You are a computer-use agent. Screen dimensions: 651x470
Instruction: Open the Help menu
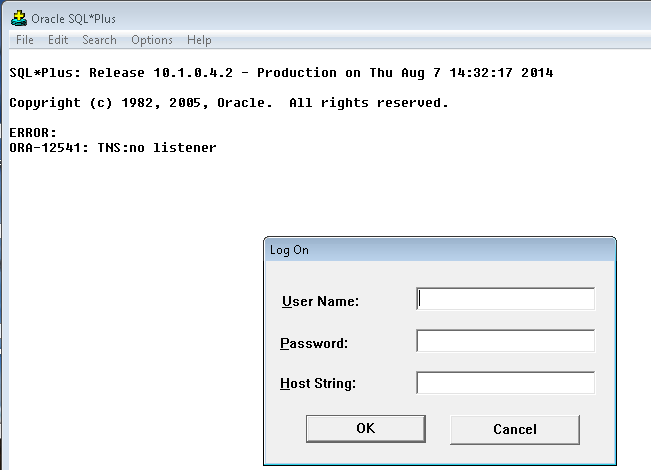[x=199, y=40]
